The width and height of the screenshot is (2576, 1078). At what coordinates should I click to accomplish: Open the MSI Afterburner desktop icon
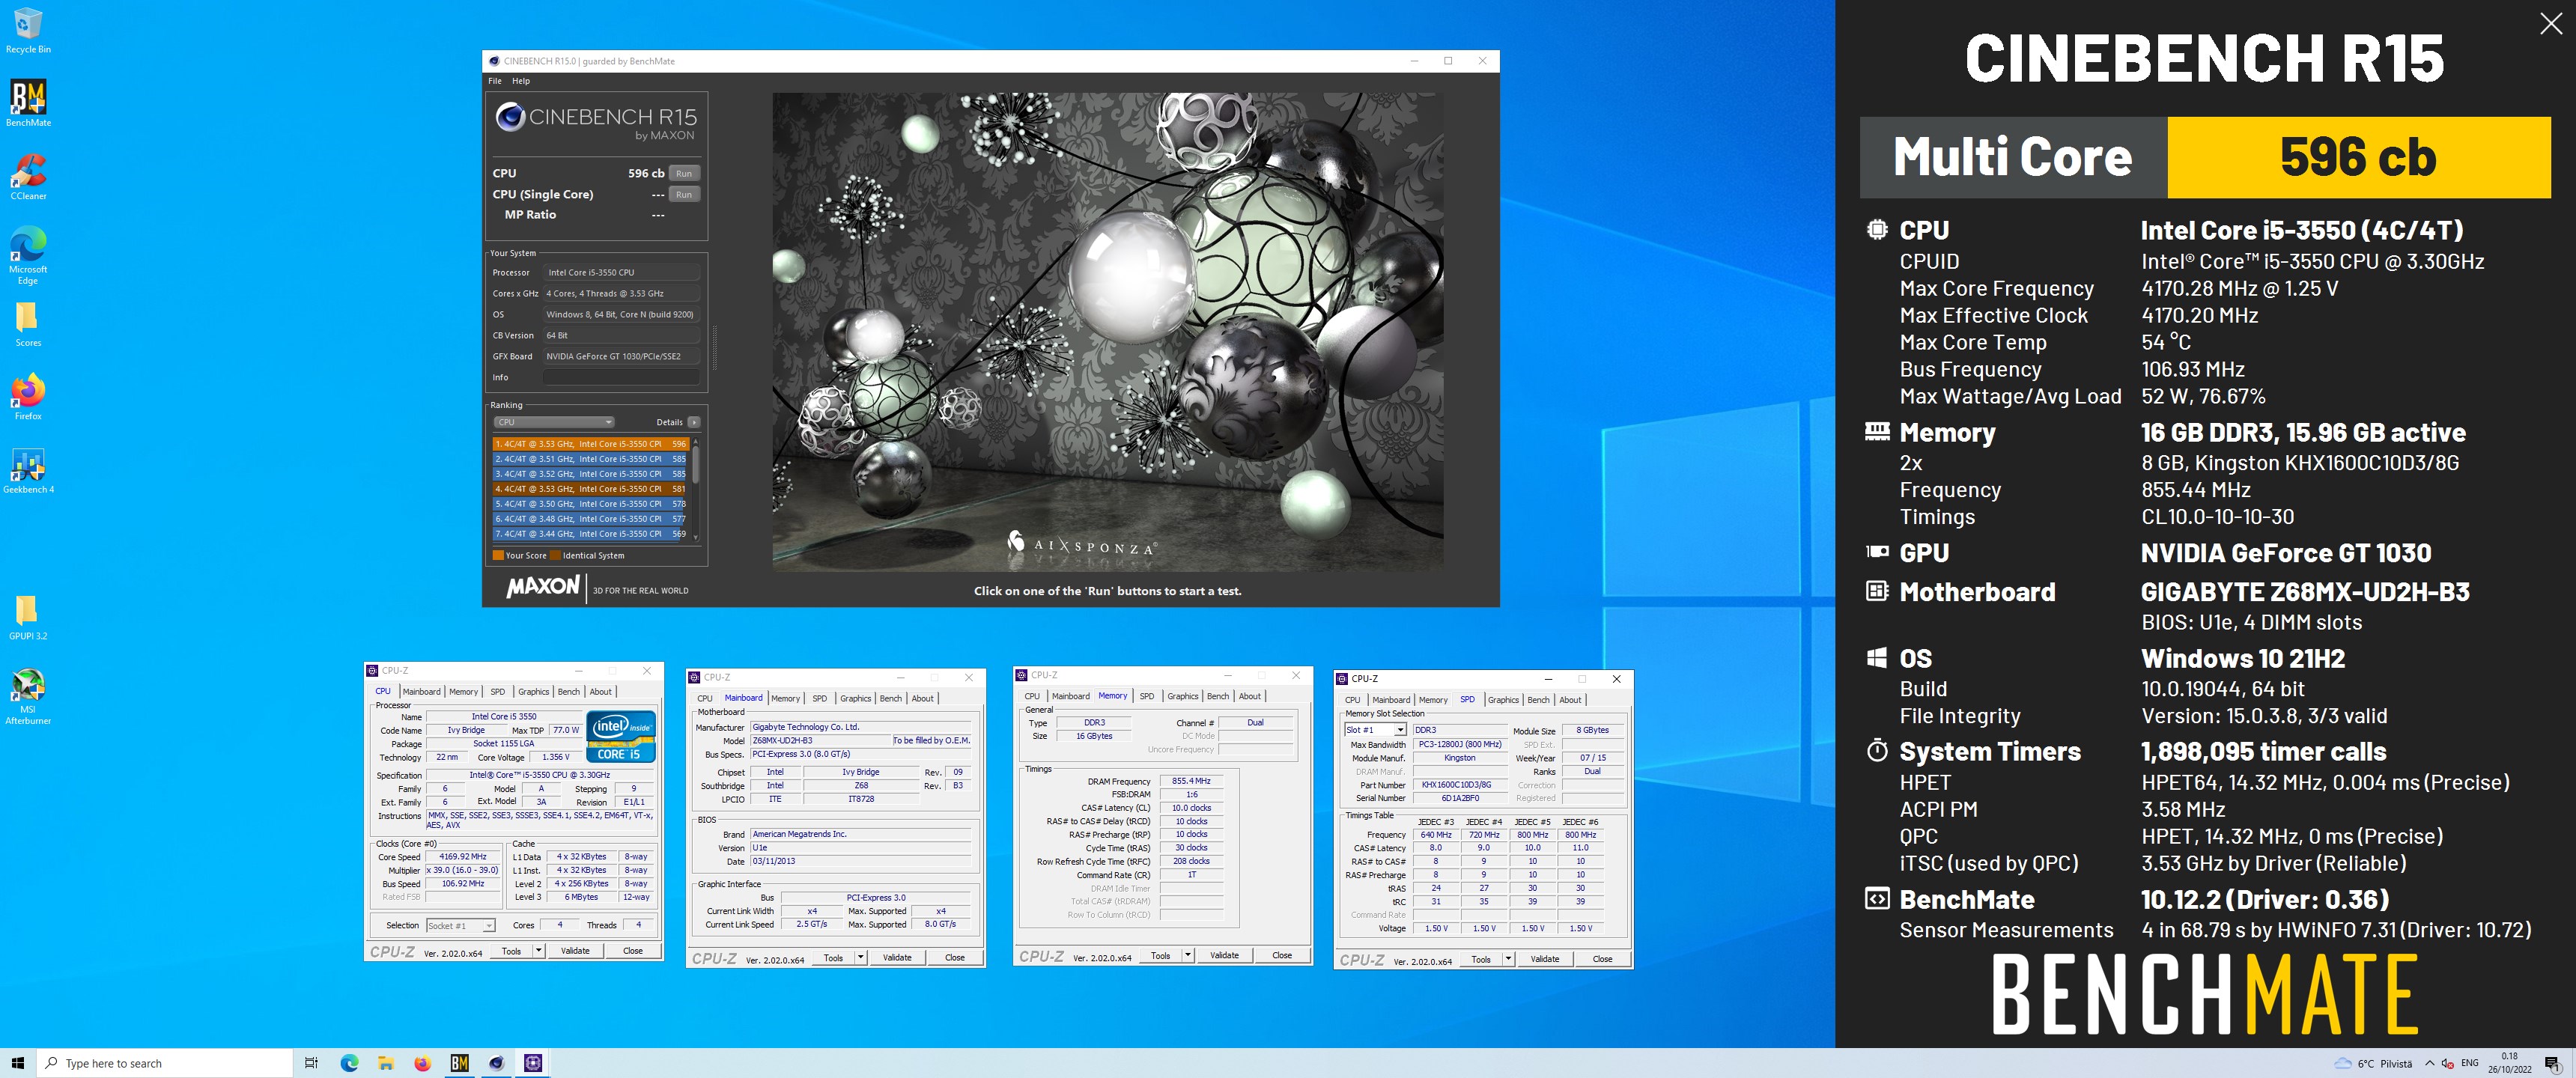point(28,696)
